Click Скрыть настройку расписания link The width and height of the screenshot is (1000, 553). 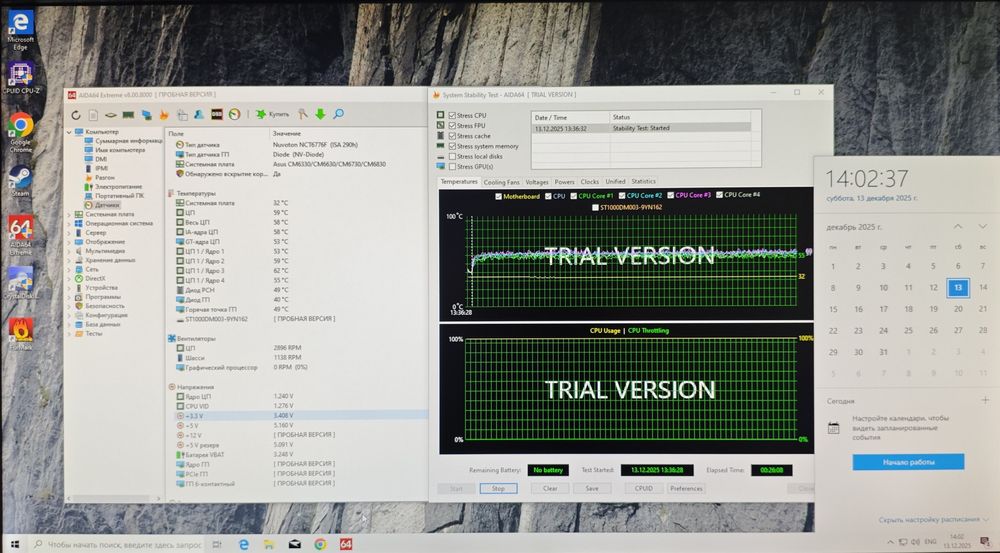click(934, 520)
